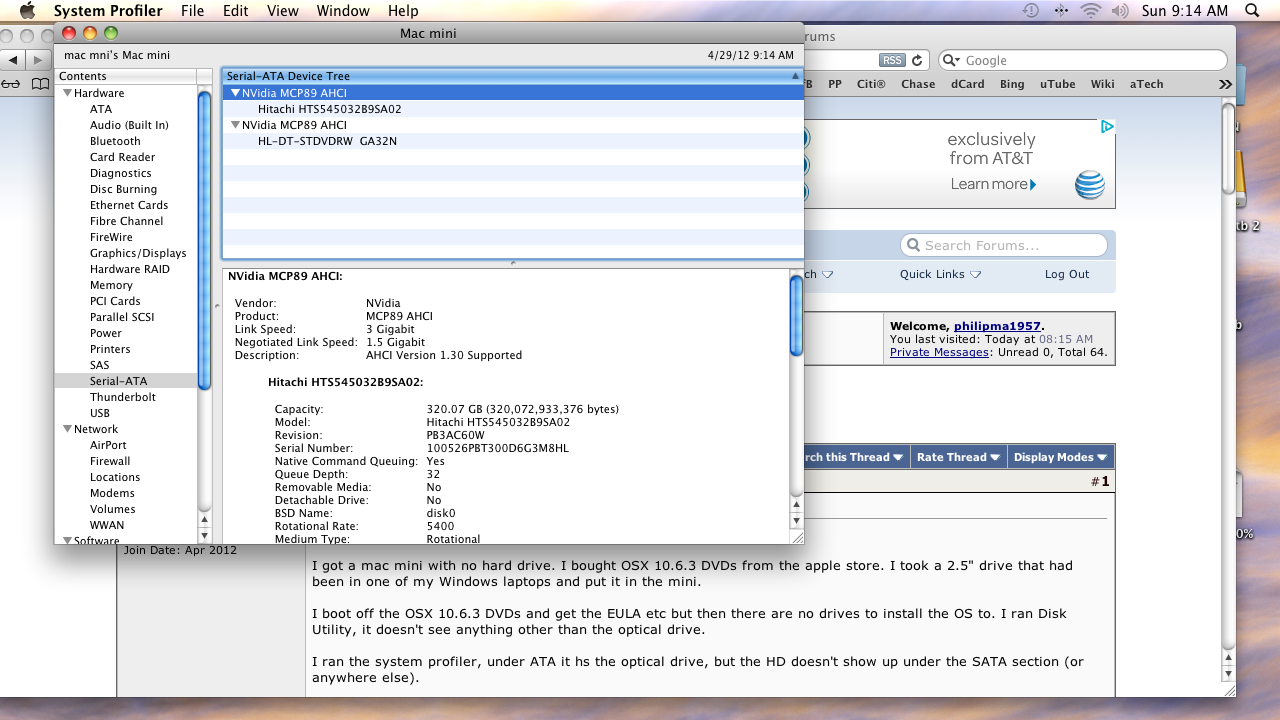Click the AdChoices icon on ad
Screen dimensions: 1280x720
[1108, 127]
